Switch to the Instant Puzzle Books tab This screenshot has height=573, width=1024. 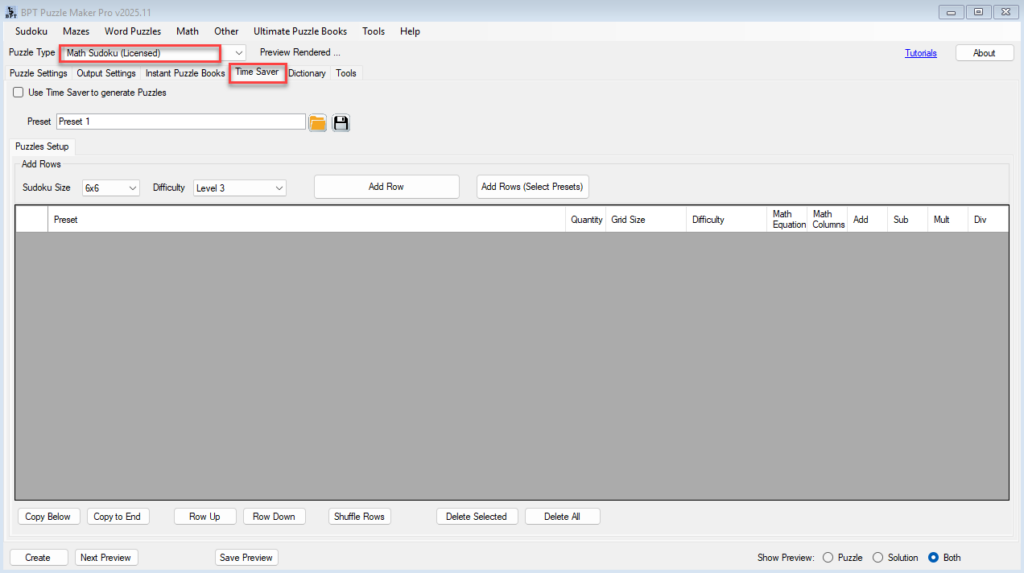185,73
